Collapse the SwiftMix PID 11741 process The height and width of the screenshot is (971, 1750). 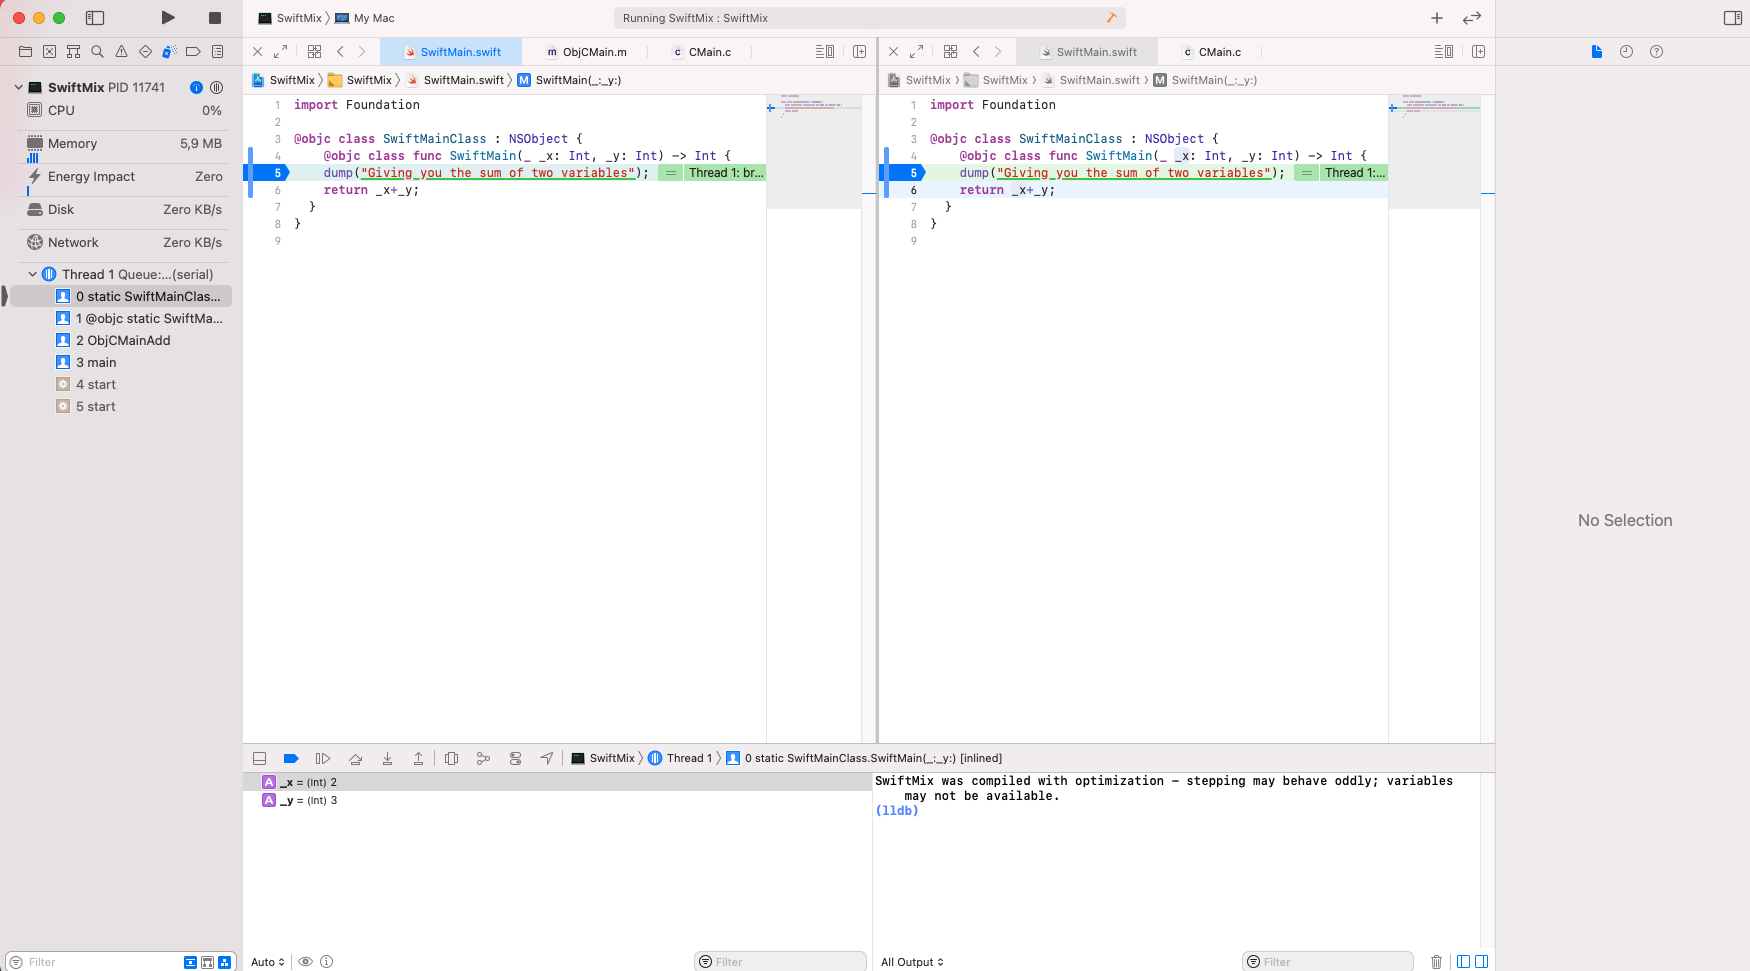coord(18,87)
